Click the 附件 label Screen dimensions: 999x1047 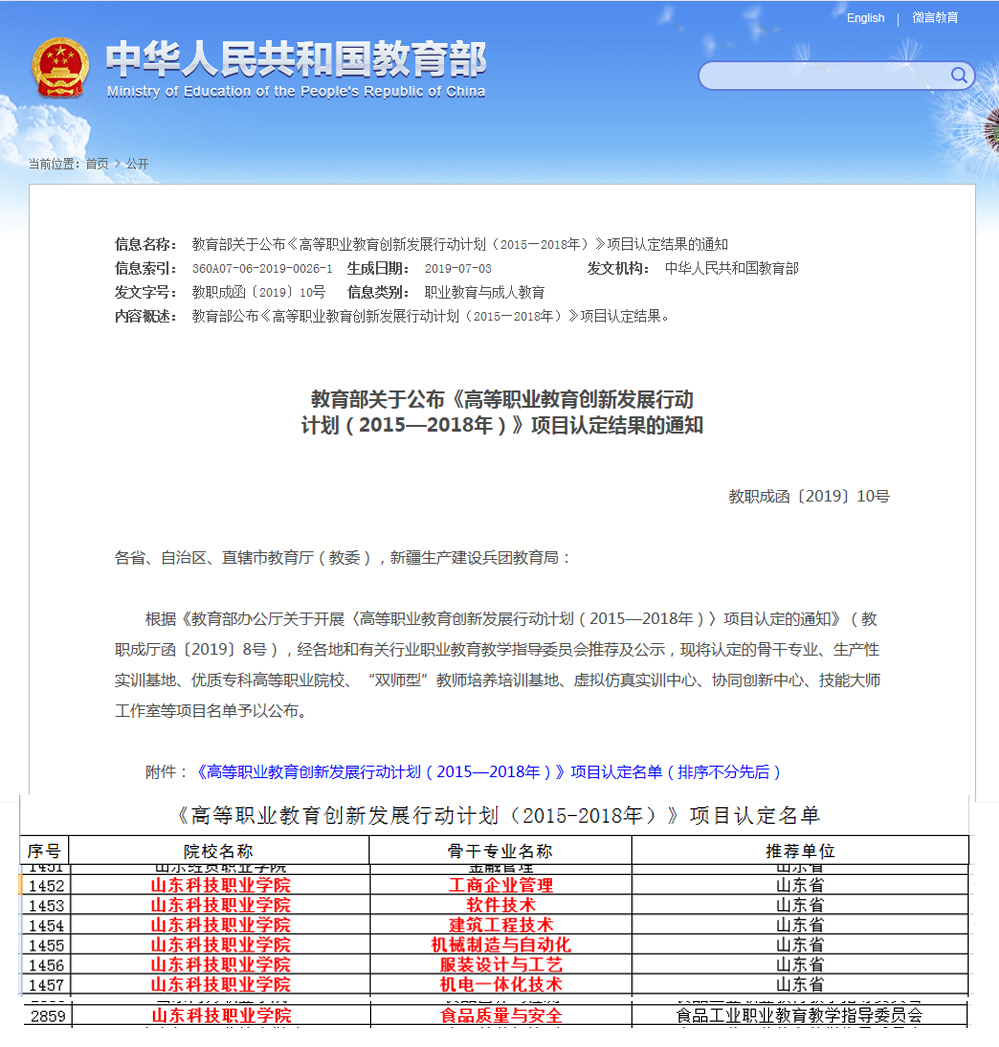(166, 772)
